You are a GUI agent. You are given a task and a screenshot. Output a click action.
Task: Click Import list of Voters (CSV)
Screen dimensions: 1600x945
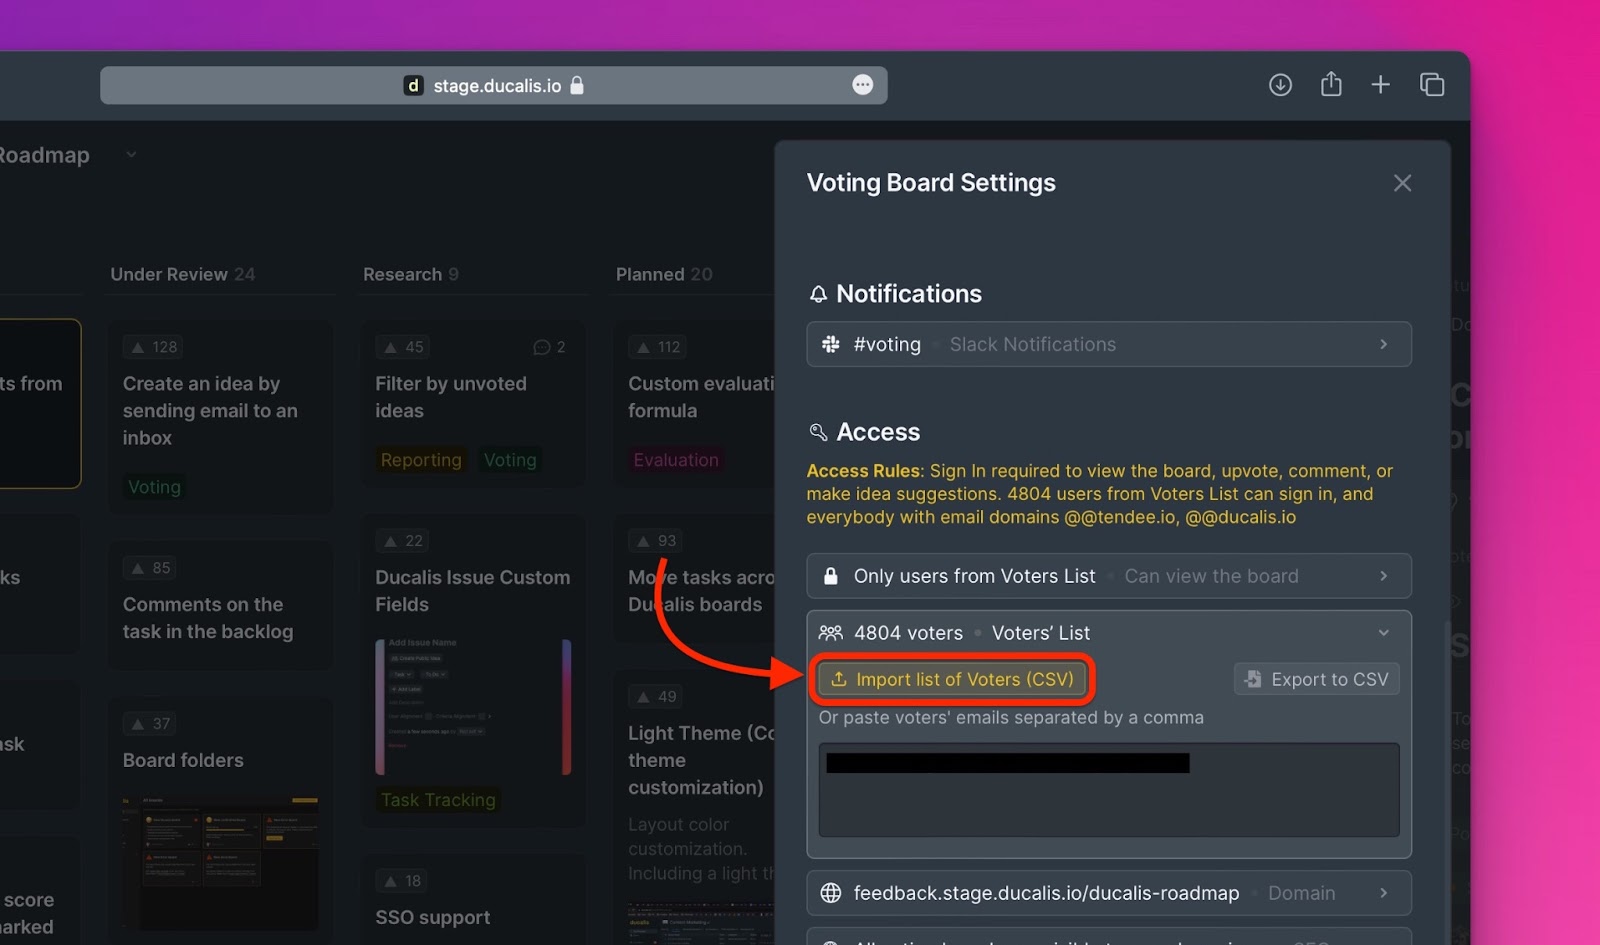tap(952, 679)
